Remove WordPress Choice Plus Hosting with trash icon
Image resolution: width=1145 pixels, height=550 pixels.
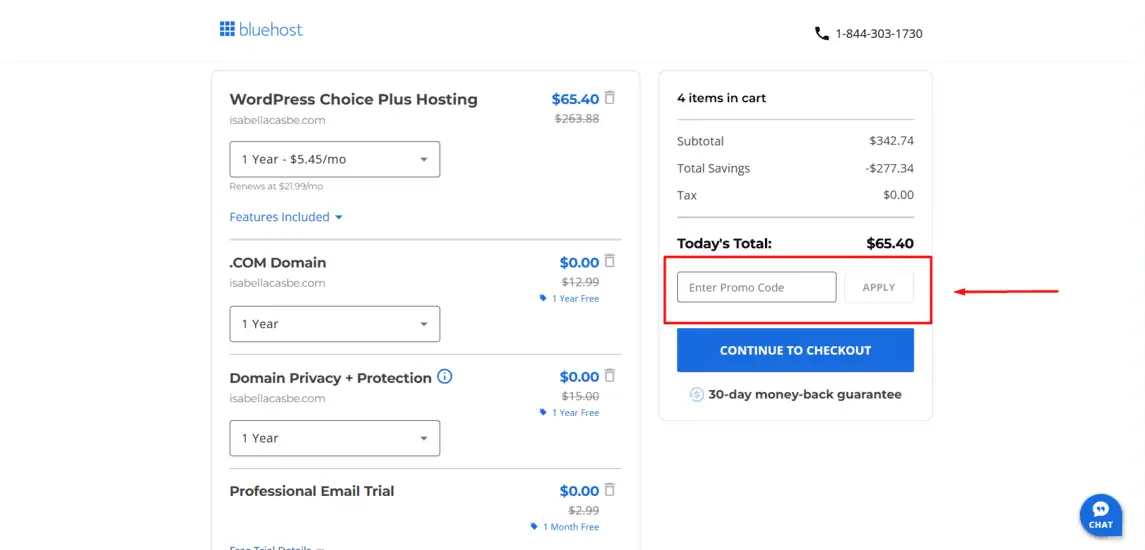610,97
